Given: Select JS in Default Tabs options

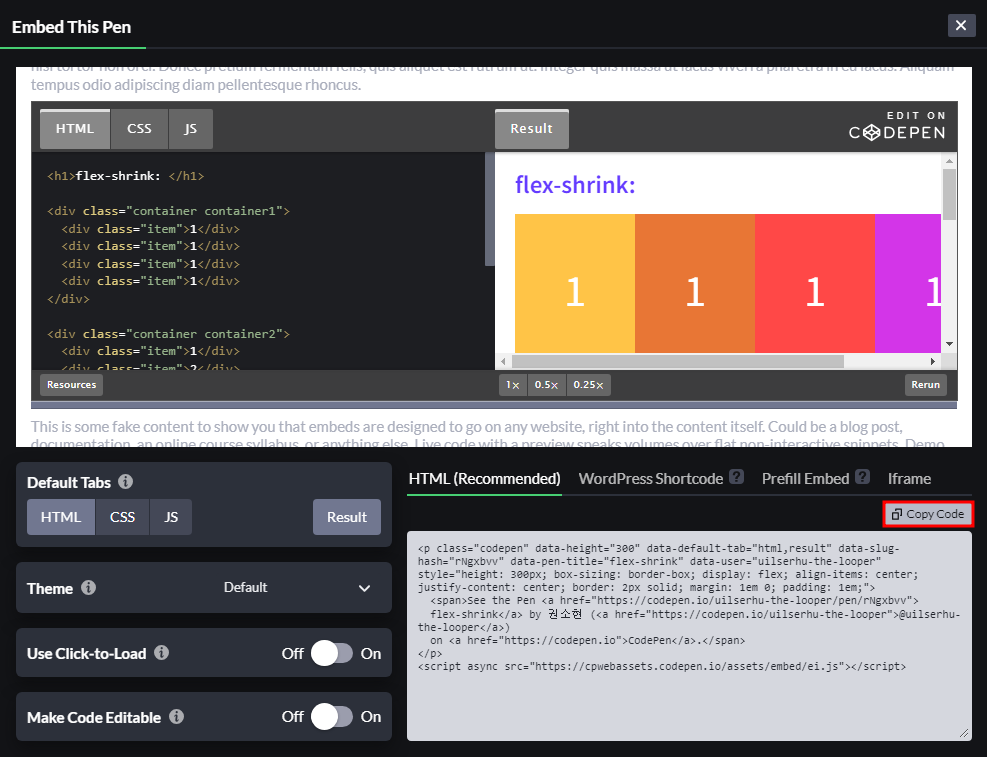Looking at the screenshot, I should pyautogui.click(x=171, y=517).
